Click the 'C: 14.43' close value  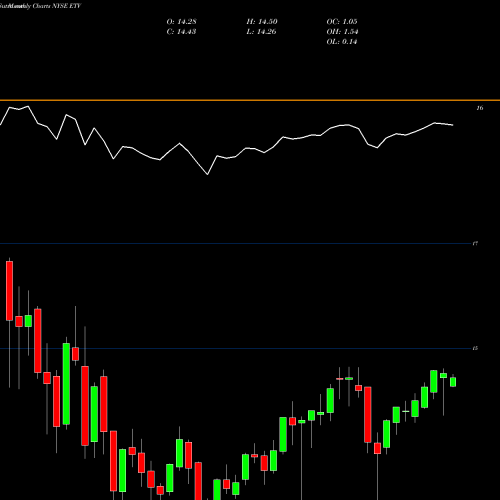click(x=181, y=32)
